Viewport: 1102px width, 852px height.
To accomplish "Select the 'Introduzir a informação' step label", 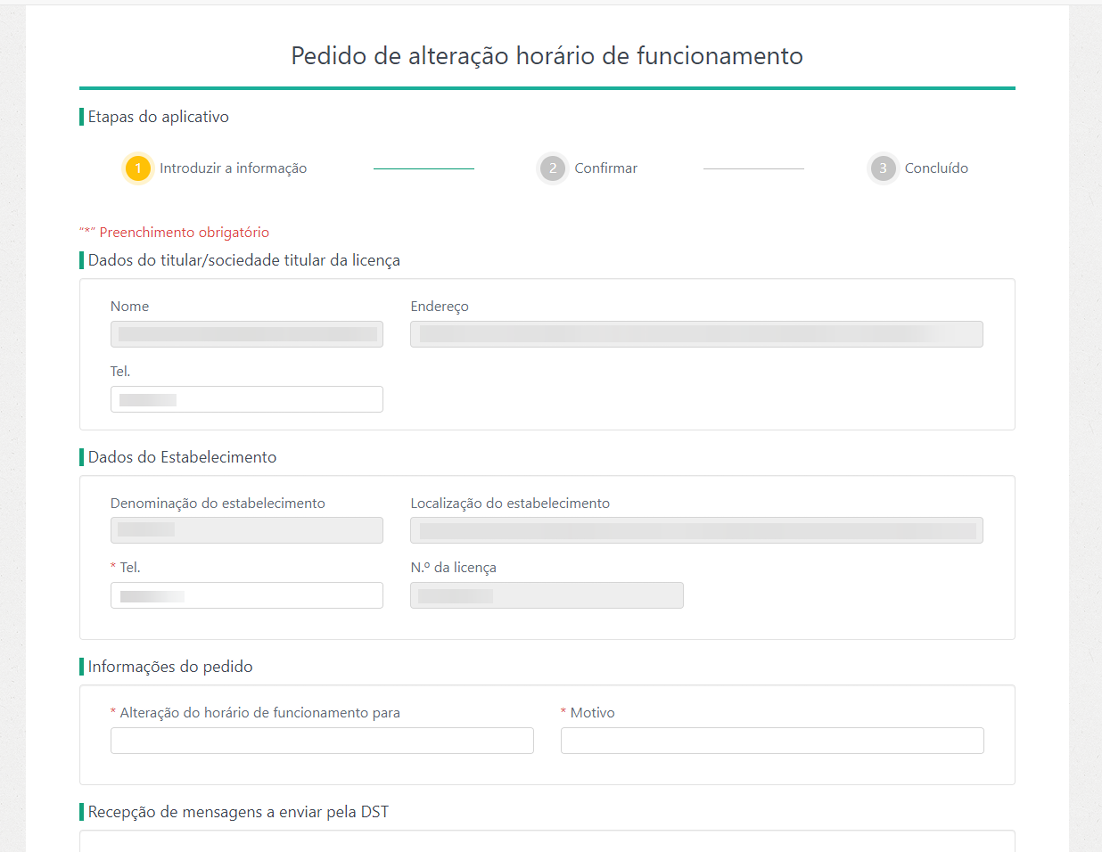I will [x=233, y=169].
